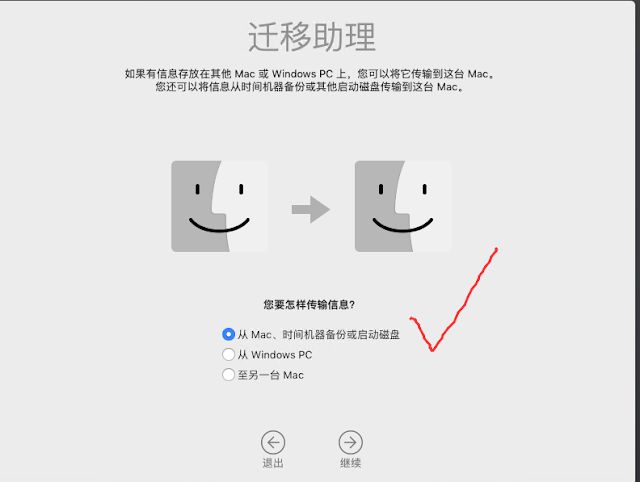The width and height of the screenshot is (640, 482).
Task: Click the 您要怎样传输信息? question heading
Action: point(309,304)
